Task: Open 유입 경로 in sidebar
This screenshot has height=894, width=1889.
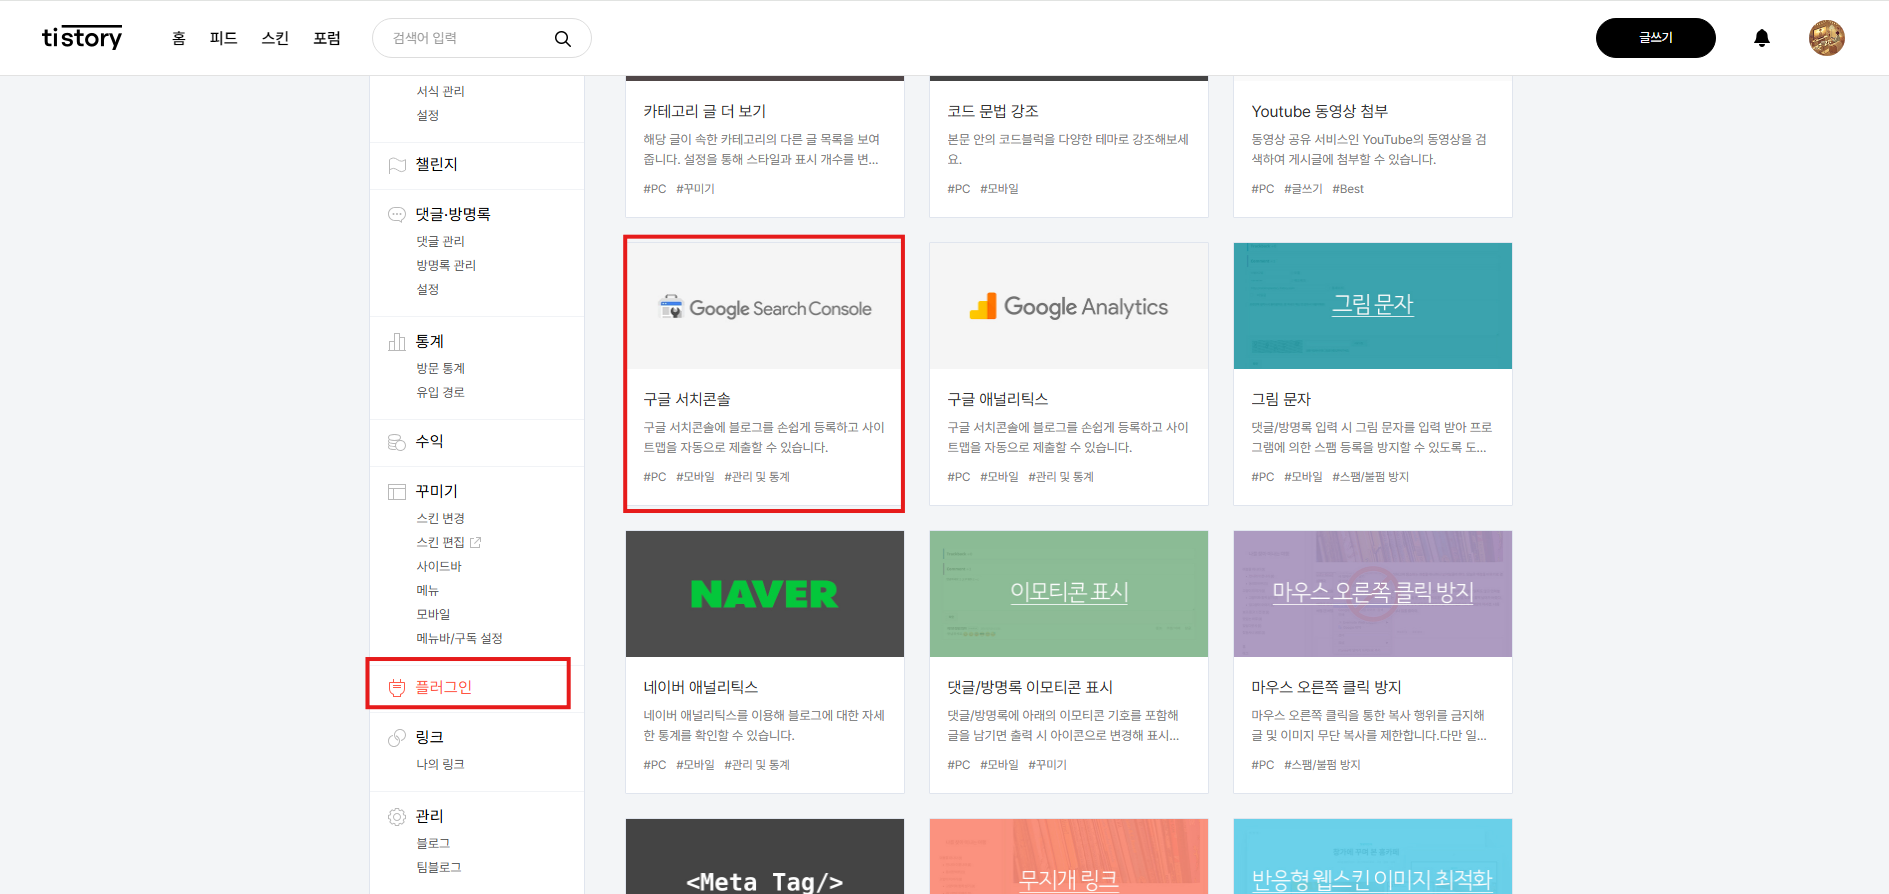Action: pos(441,392)
